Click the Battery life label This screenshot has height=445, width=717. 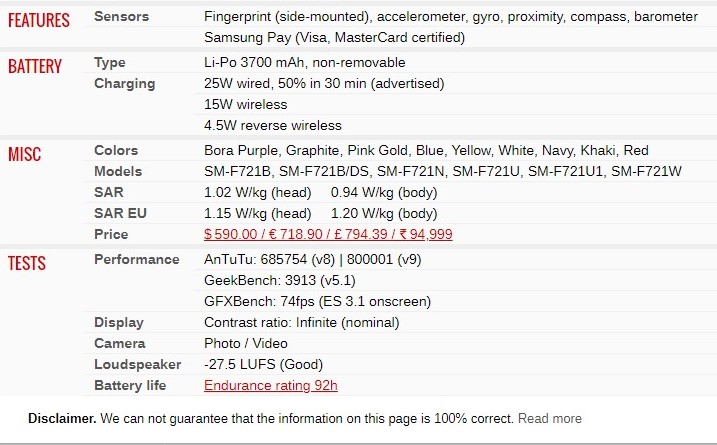pyautogui.click(x=130, y=386)
